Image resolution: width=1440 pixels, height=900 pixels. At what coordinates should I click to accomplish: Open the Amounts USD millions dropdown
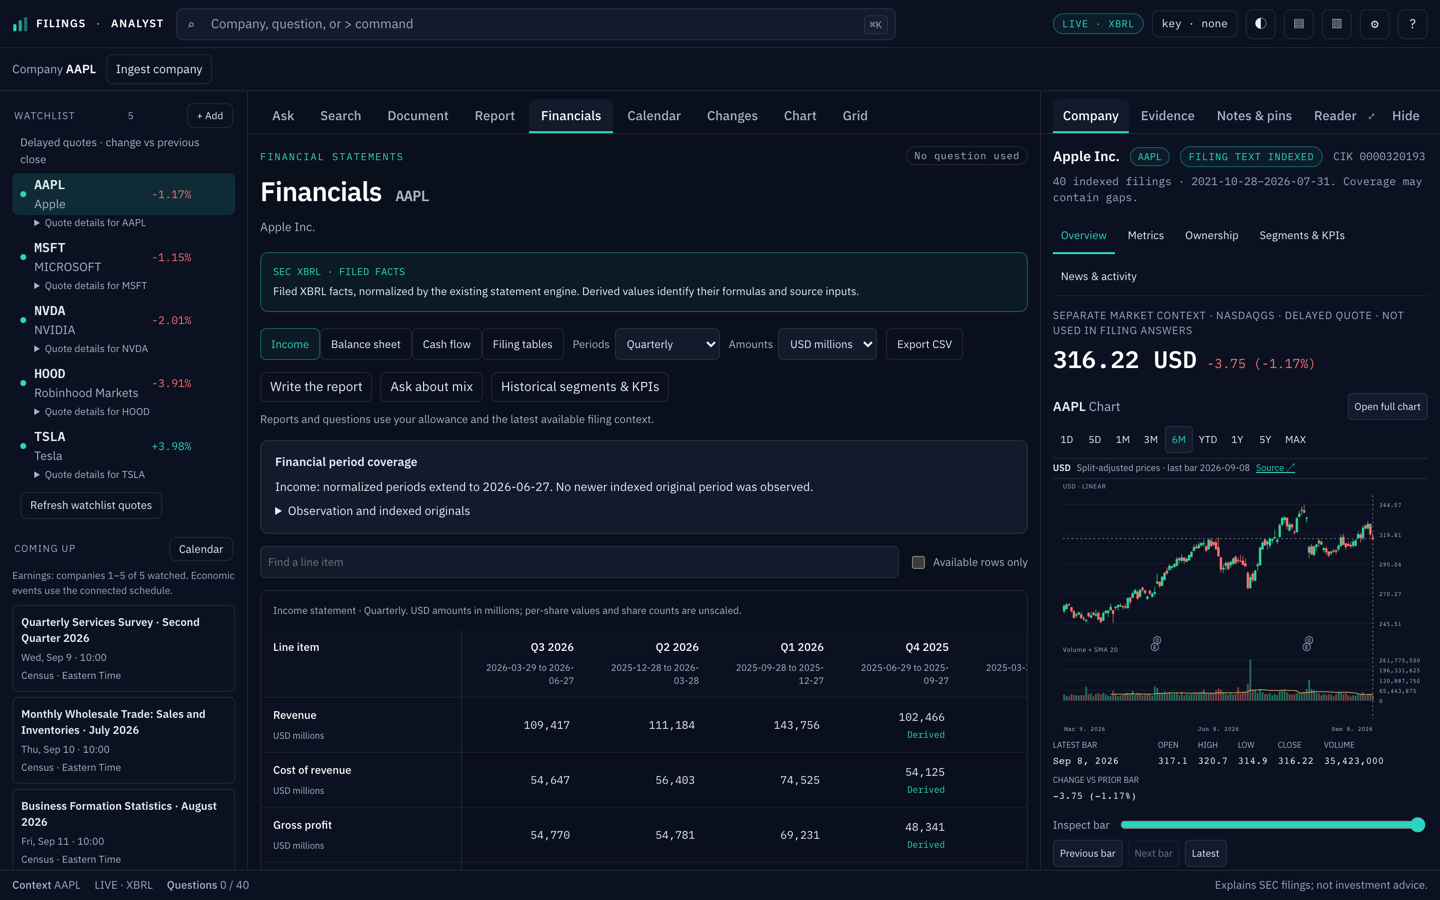[x=827, y=344]
